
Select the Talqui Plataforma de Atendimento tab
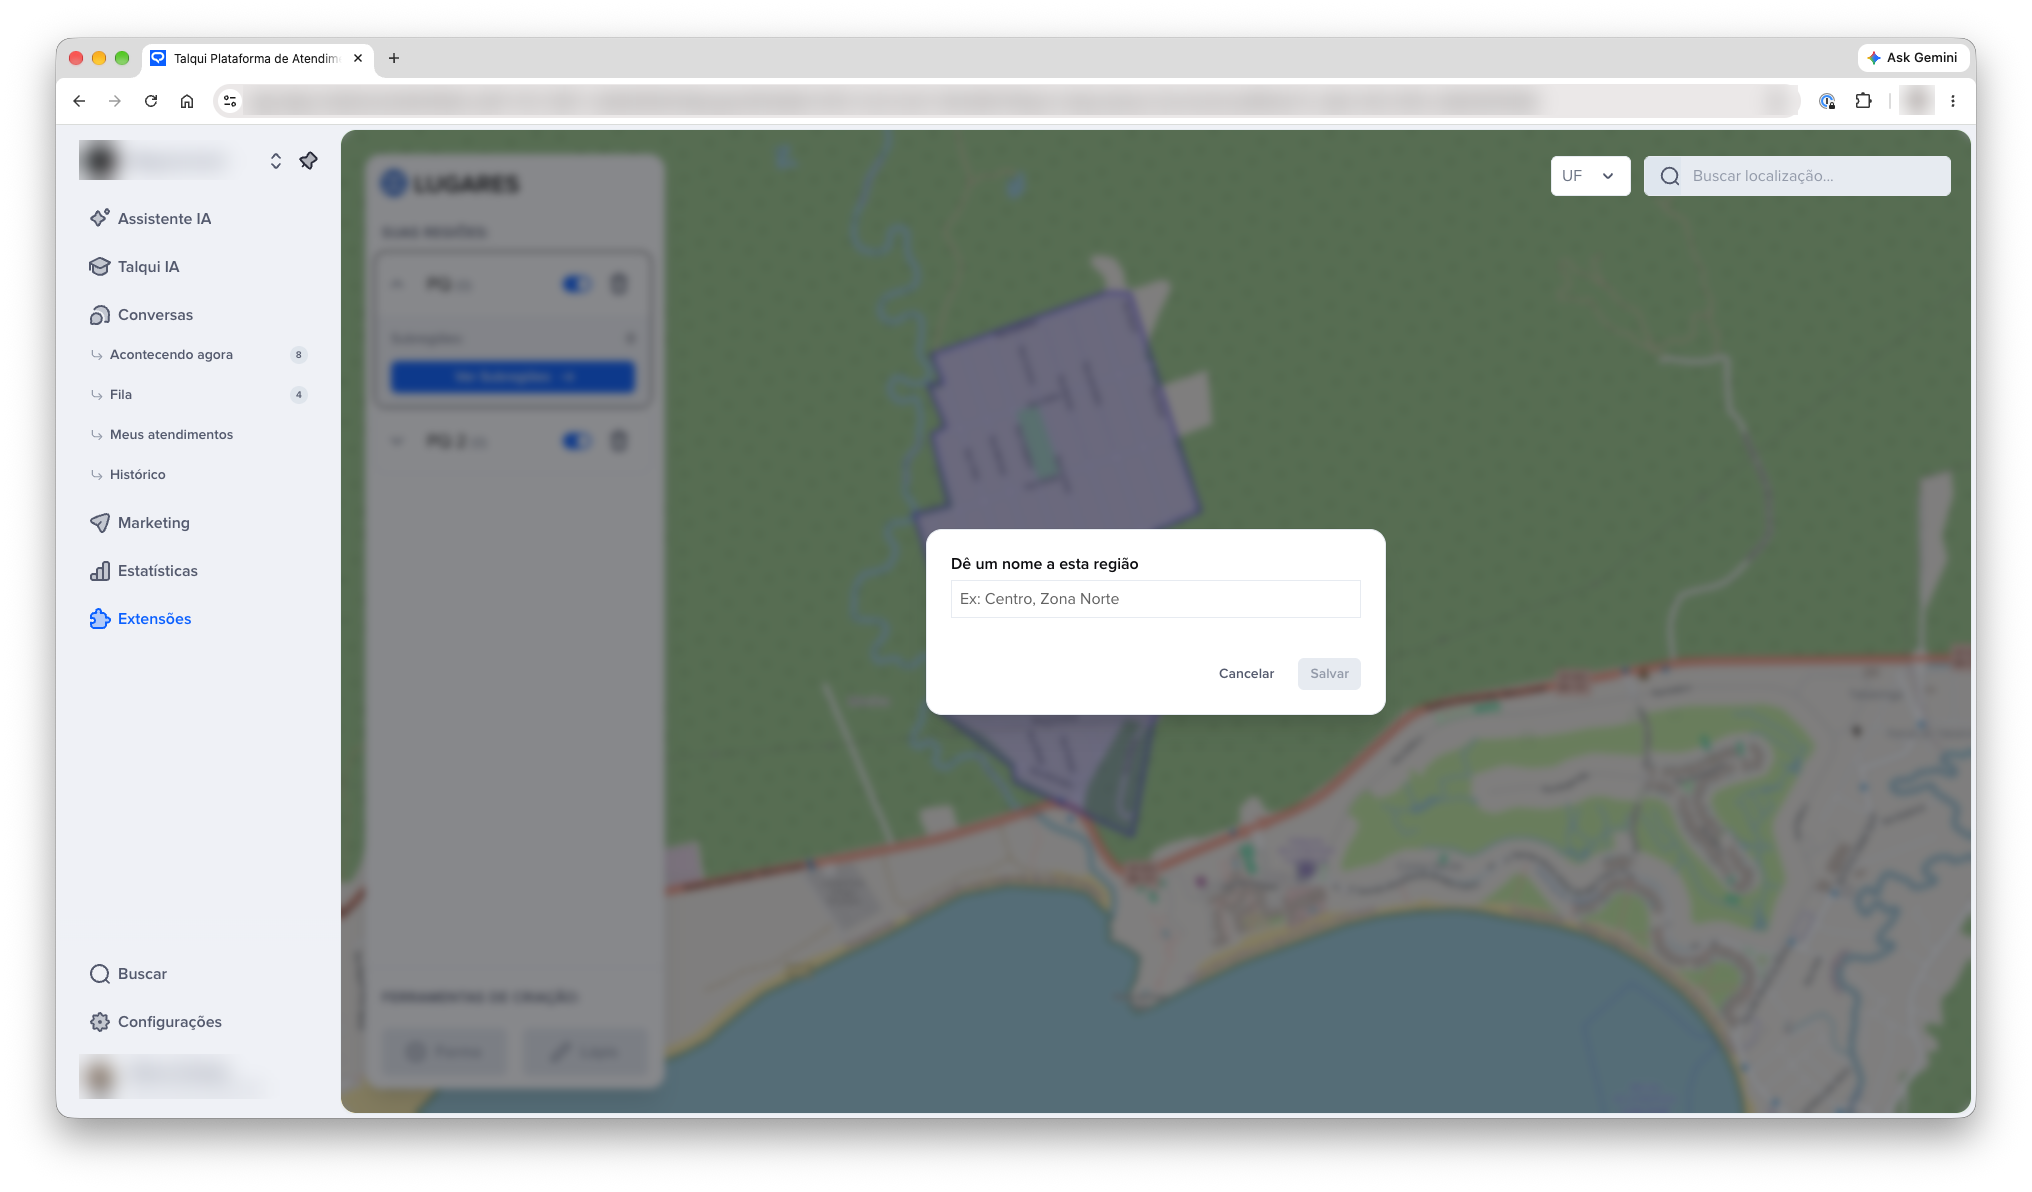pyautogui.click(x=258, y=58)
